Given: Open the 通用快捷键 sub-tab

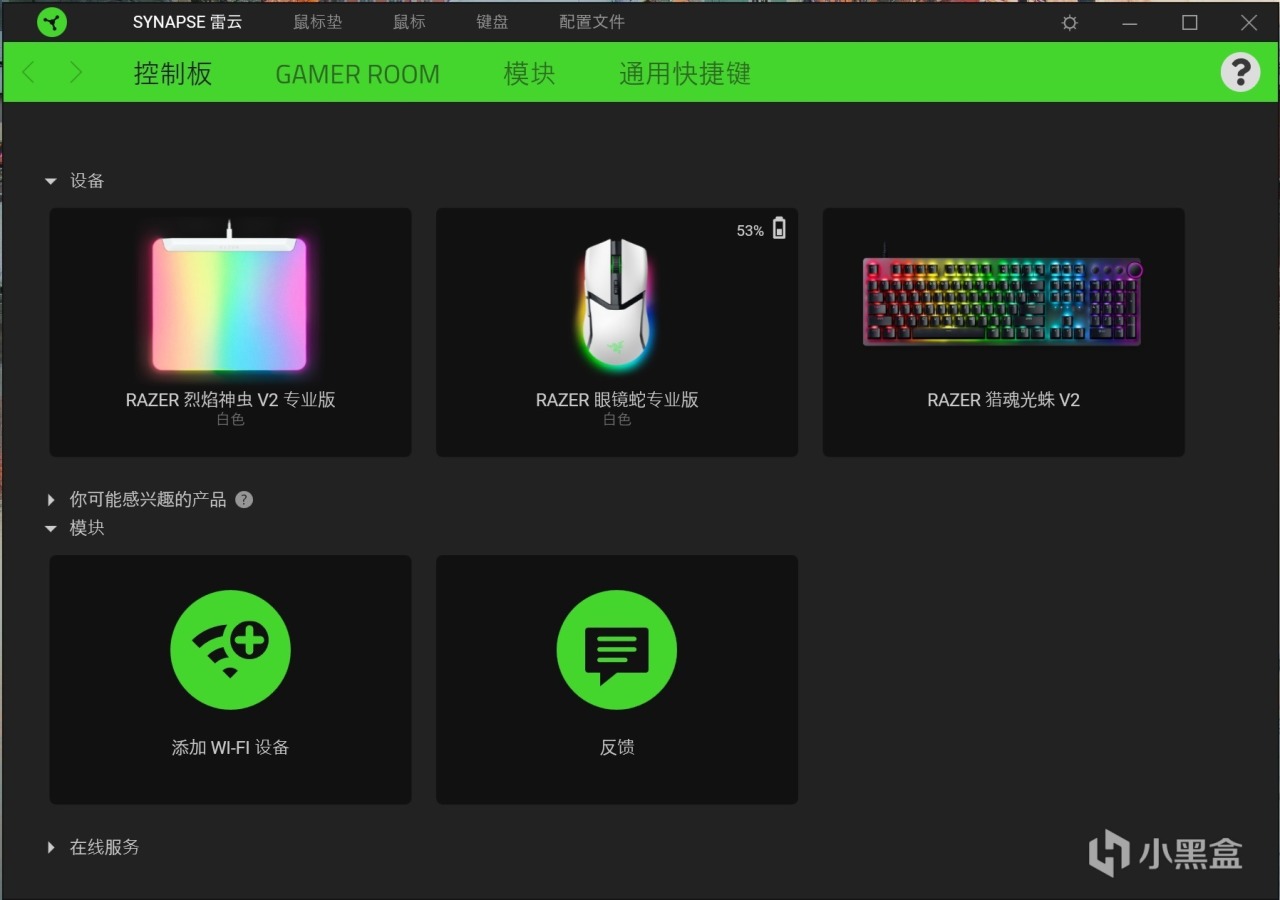Looking at the screenshot, I should click(x=685, y=73).
